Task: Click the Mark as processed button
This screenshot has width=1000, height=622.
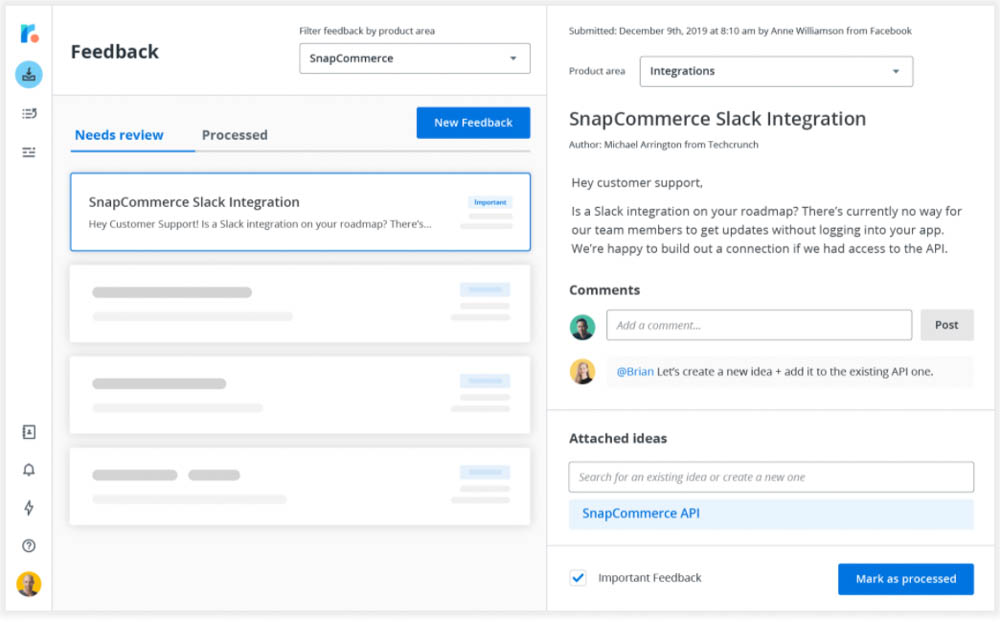Action: [x=906, y=579]
